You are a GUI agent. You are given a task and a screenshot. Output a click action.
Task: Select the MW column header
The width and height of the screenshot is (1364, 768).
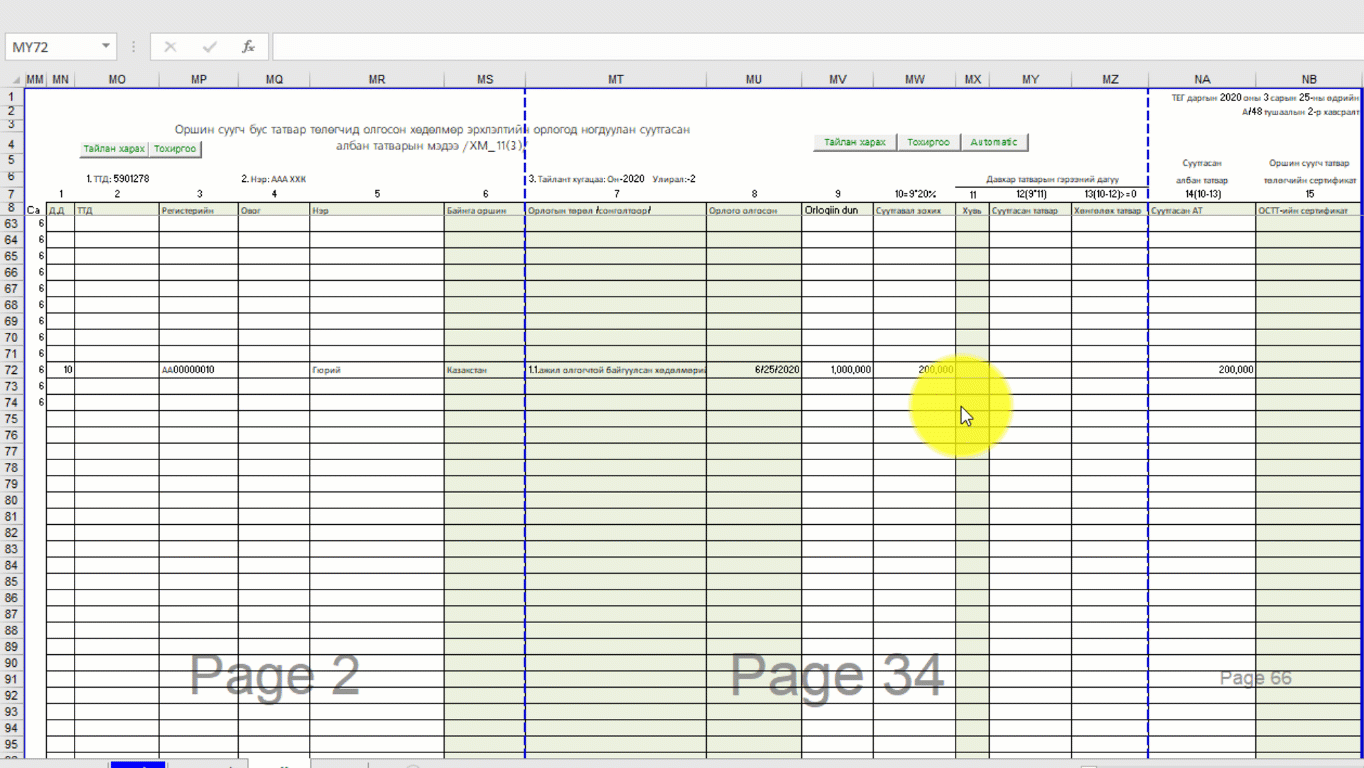click(x=914, y=80)
